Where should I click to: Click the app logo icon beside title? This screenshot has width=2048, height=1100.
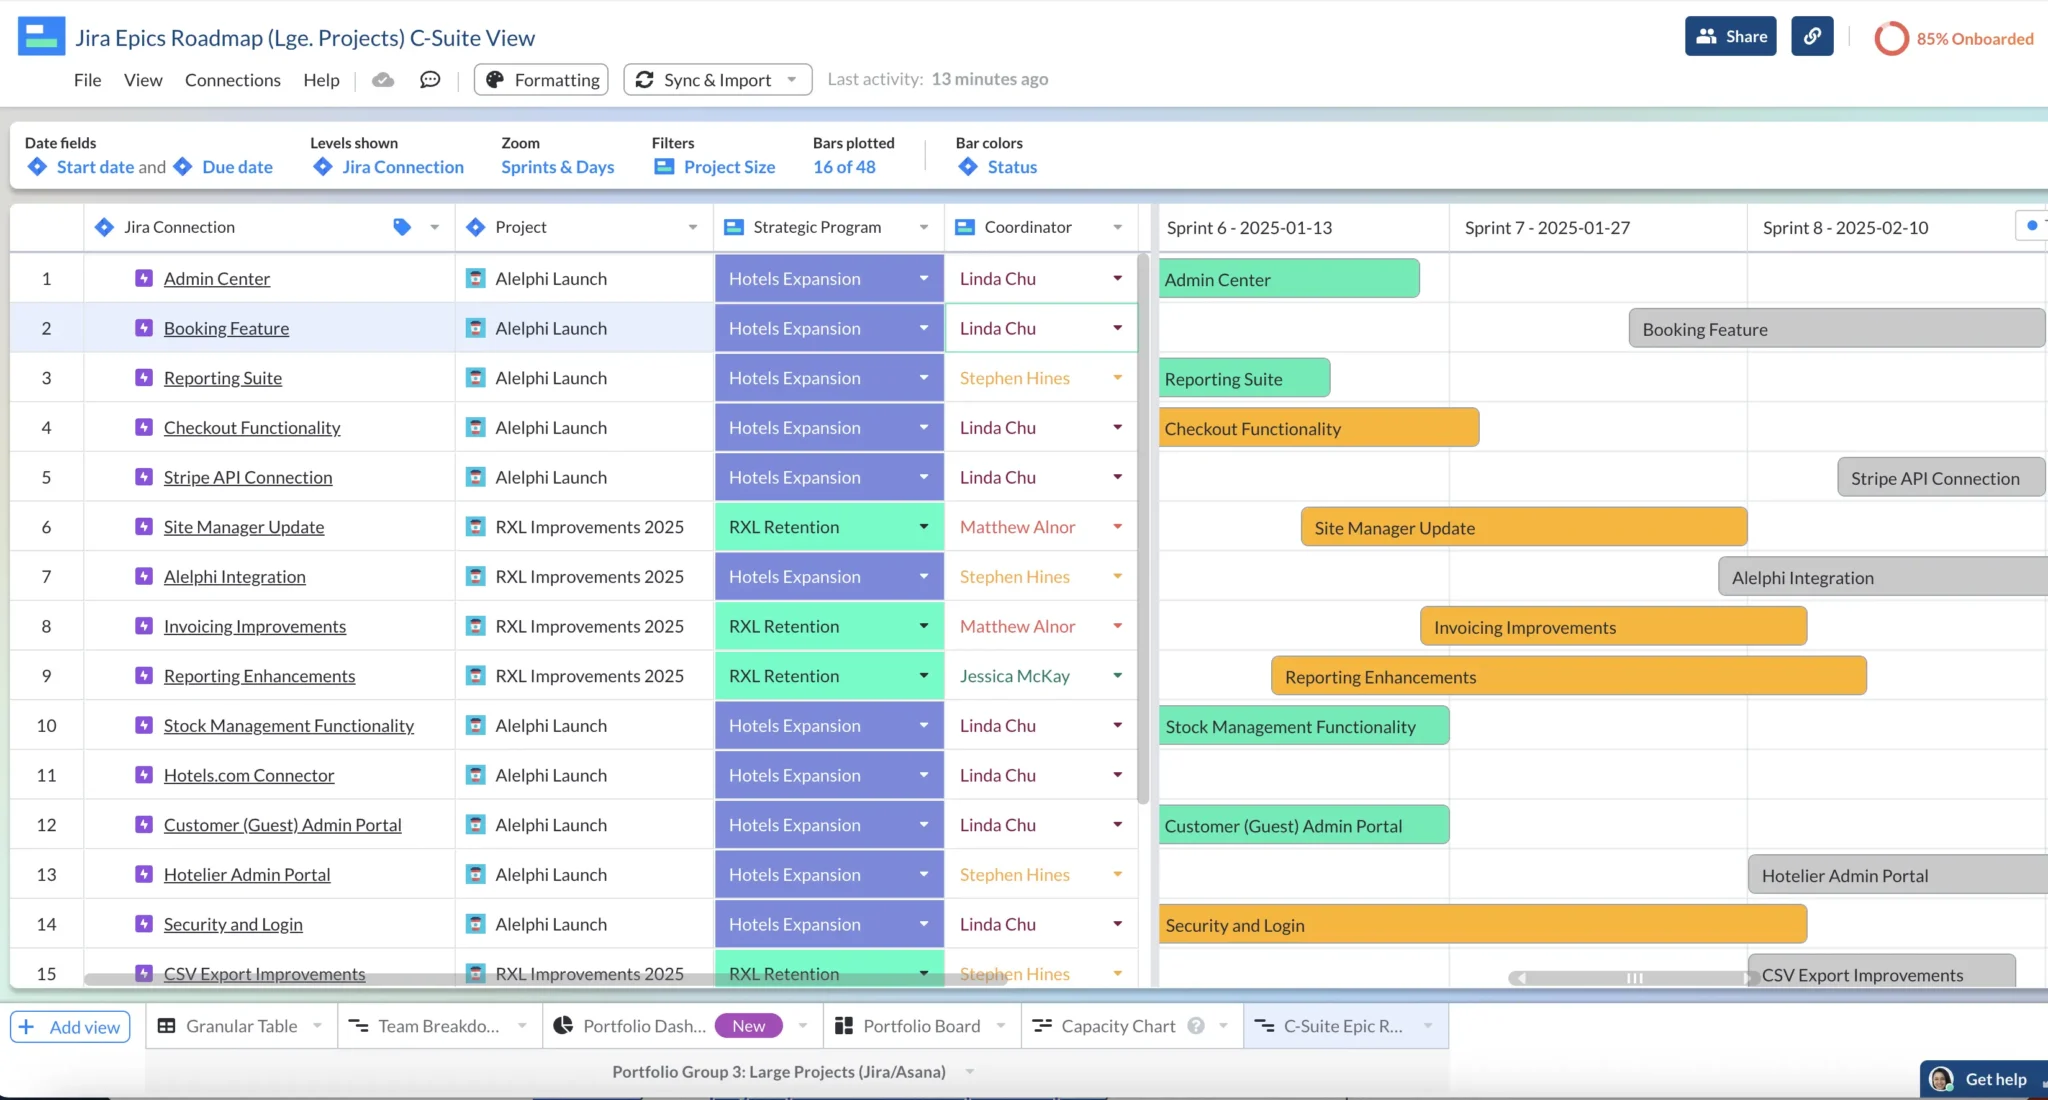(x=41, y=37)
